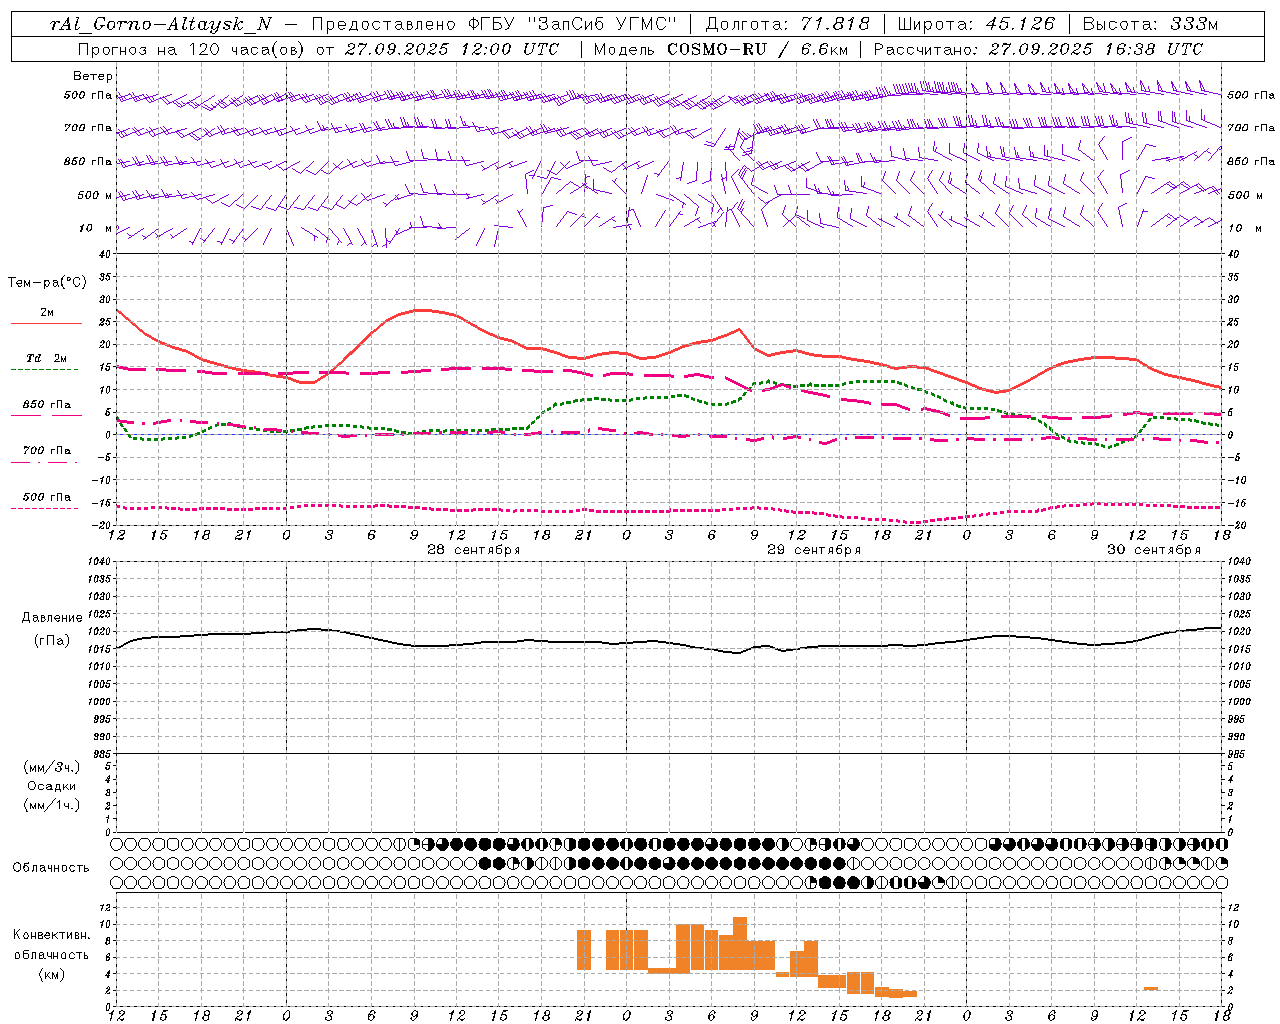Click the Модель COSMO-RU / 6.6км label
Screen dimensions: 1280x1024
click(x=720, y=49)
